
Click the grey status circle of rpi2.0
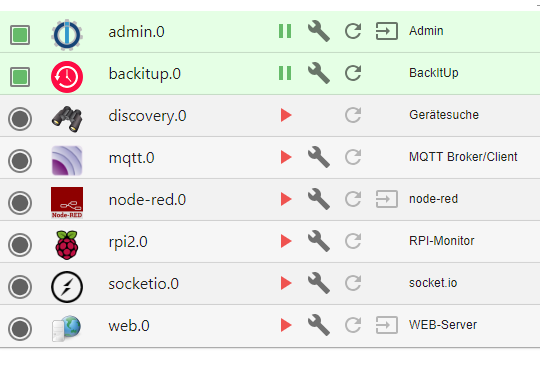click(20, 245)
